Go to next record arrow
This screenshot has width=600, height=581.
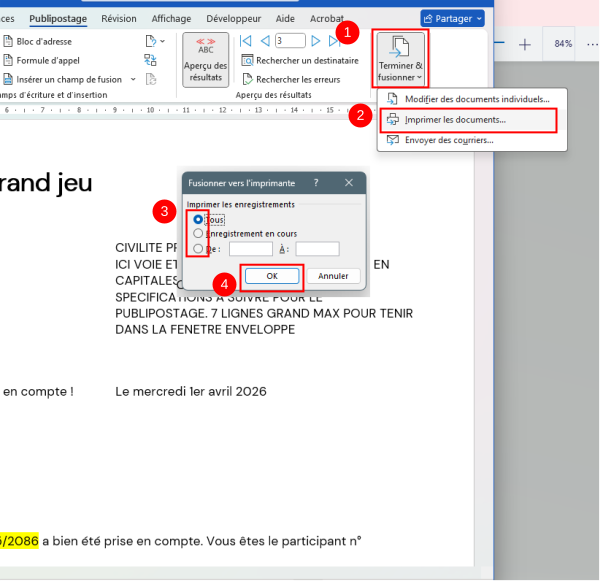[x=316, y=41]
